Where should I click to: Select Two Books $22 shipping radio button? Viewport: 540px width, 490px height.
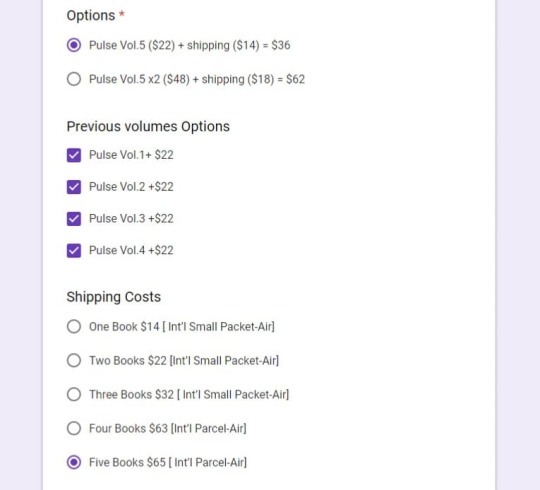coord(74,361)
